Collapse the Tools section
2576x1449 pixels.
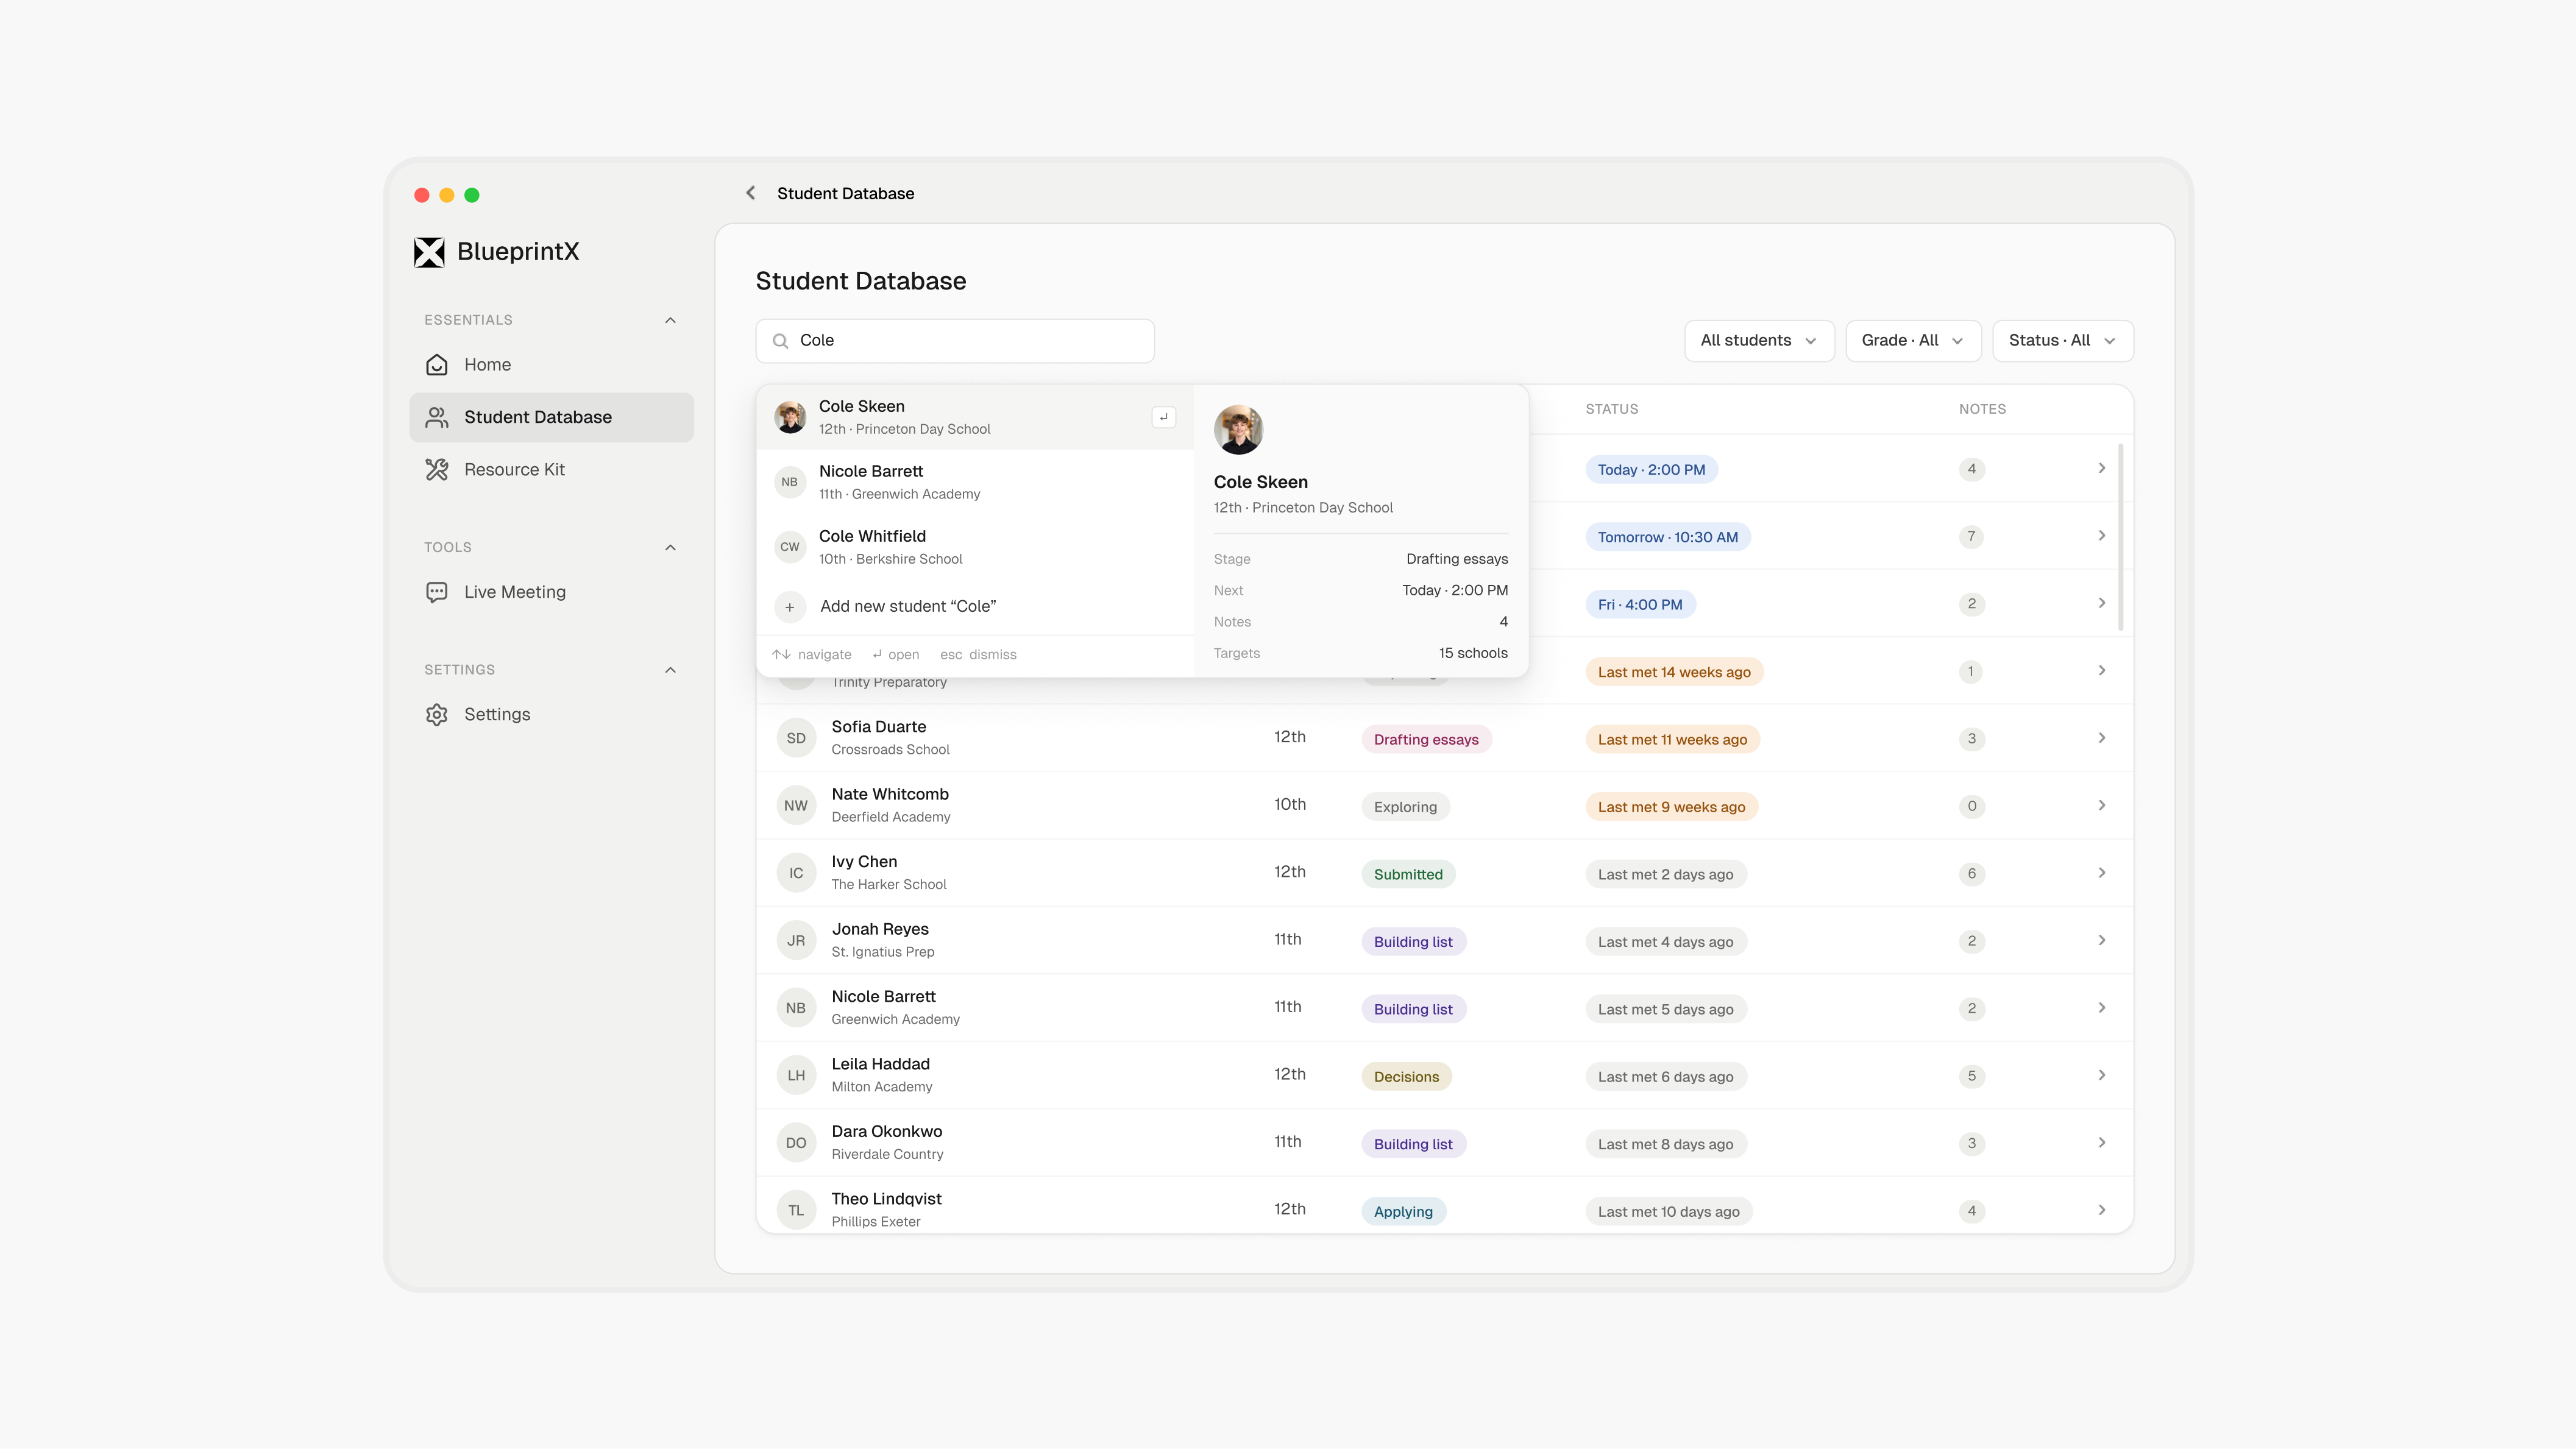pyautogui.click(x=670, y=547)
